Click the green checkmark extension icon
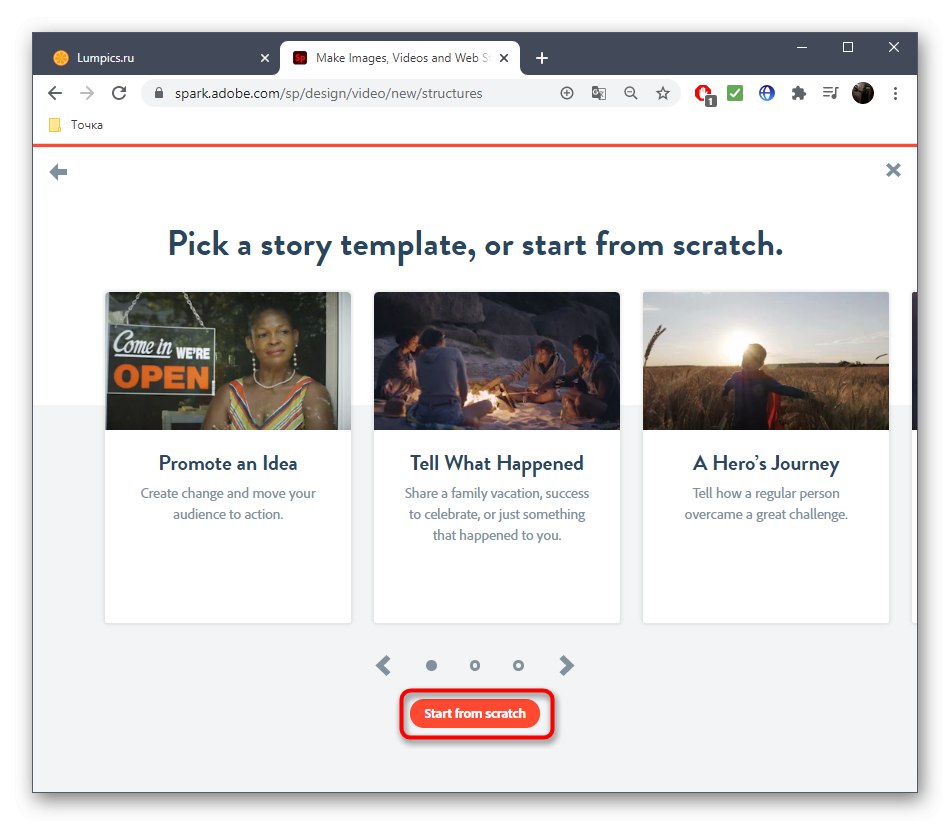The width and height of the screenshot is (950, 825). pyautogui.click(x=734, y=92)
